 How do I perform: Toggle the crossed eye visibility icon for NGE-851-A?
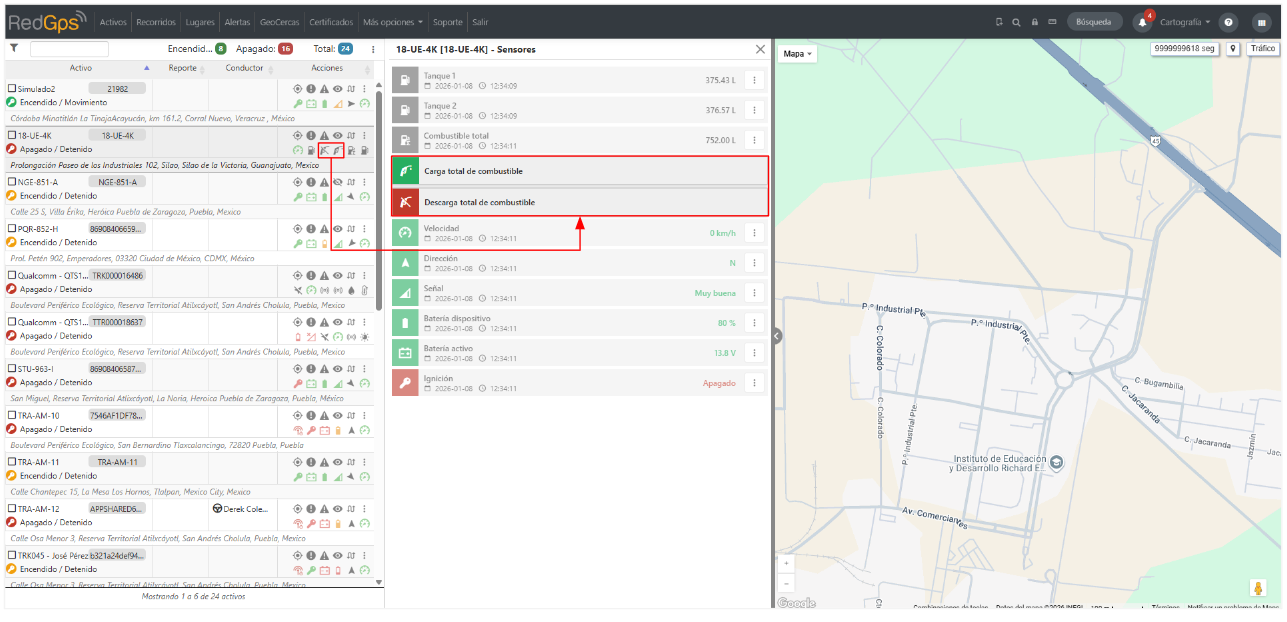click(x=338, y=182)
